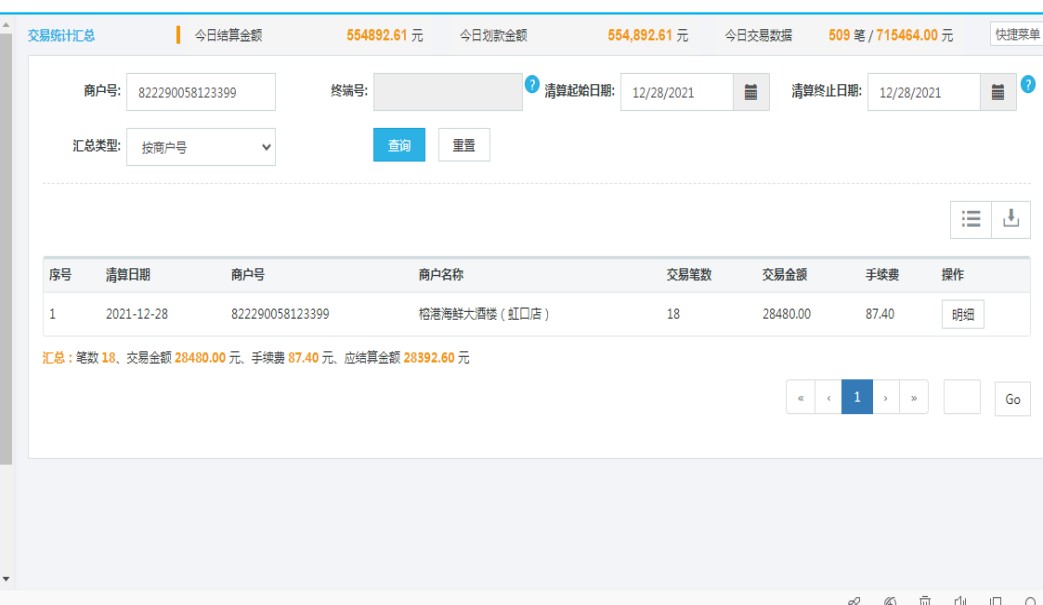Click the 商户号 input field

coord(201,92)
